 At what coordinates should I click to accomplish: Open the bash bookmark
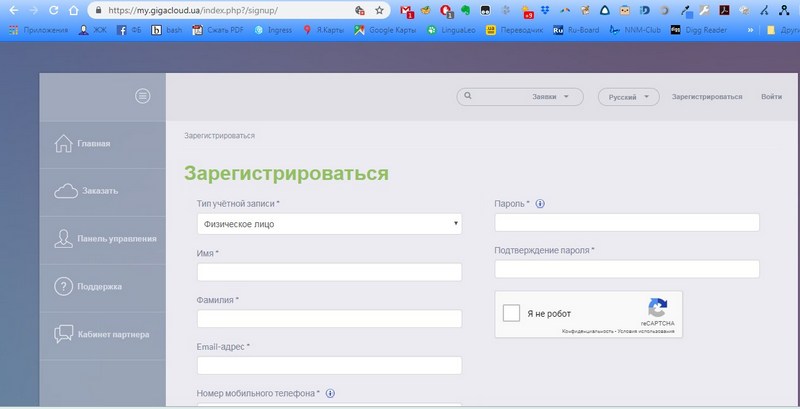point(166,30)
